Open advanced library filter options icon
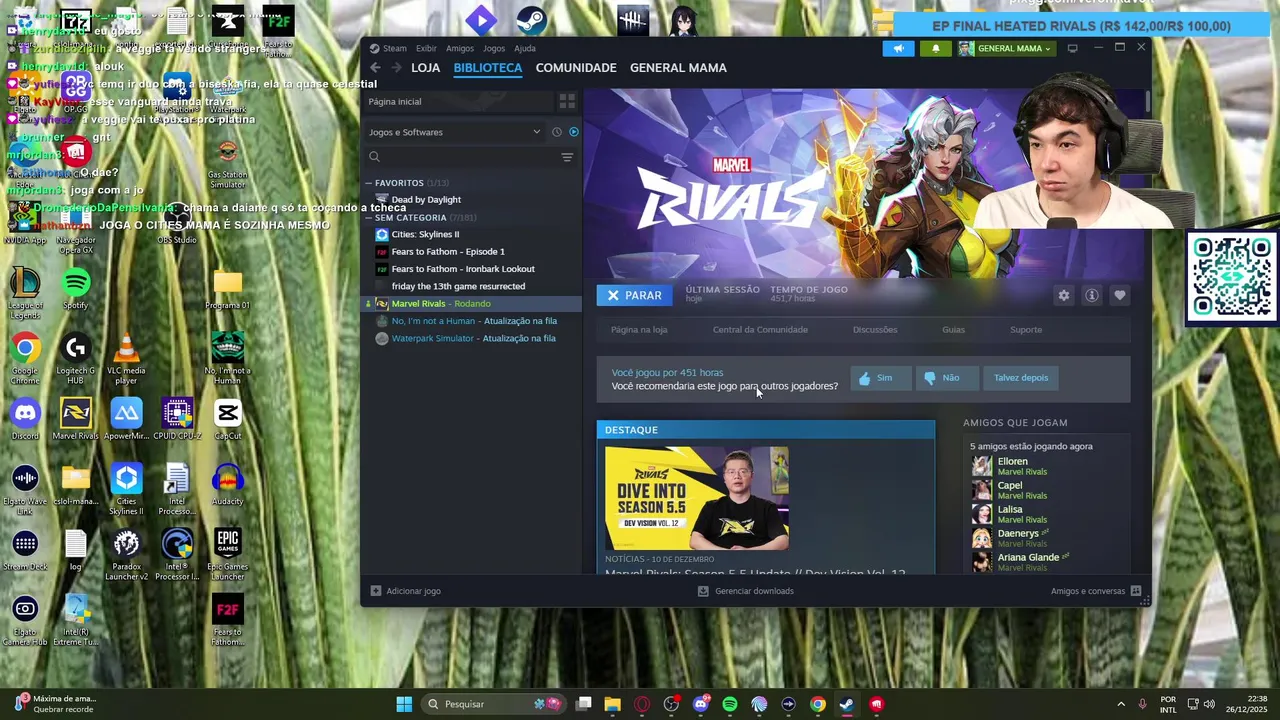This screenshot has width=1280, height=720. pyautogui.click(x=567, y=157)
